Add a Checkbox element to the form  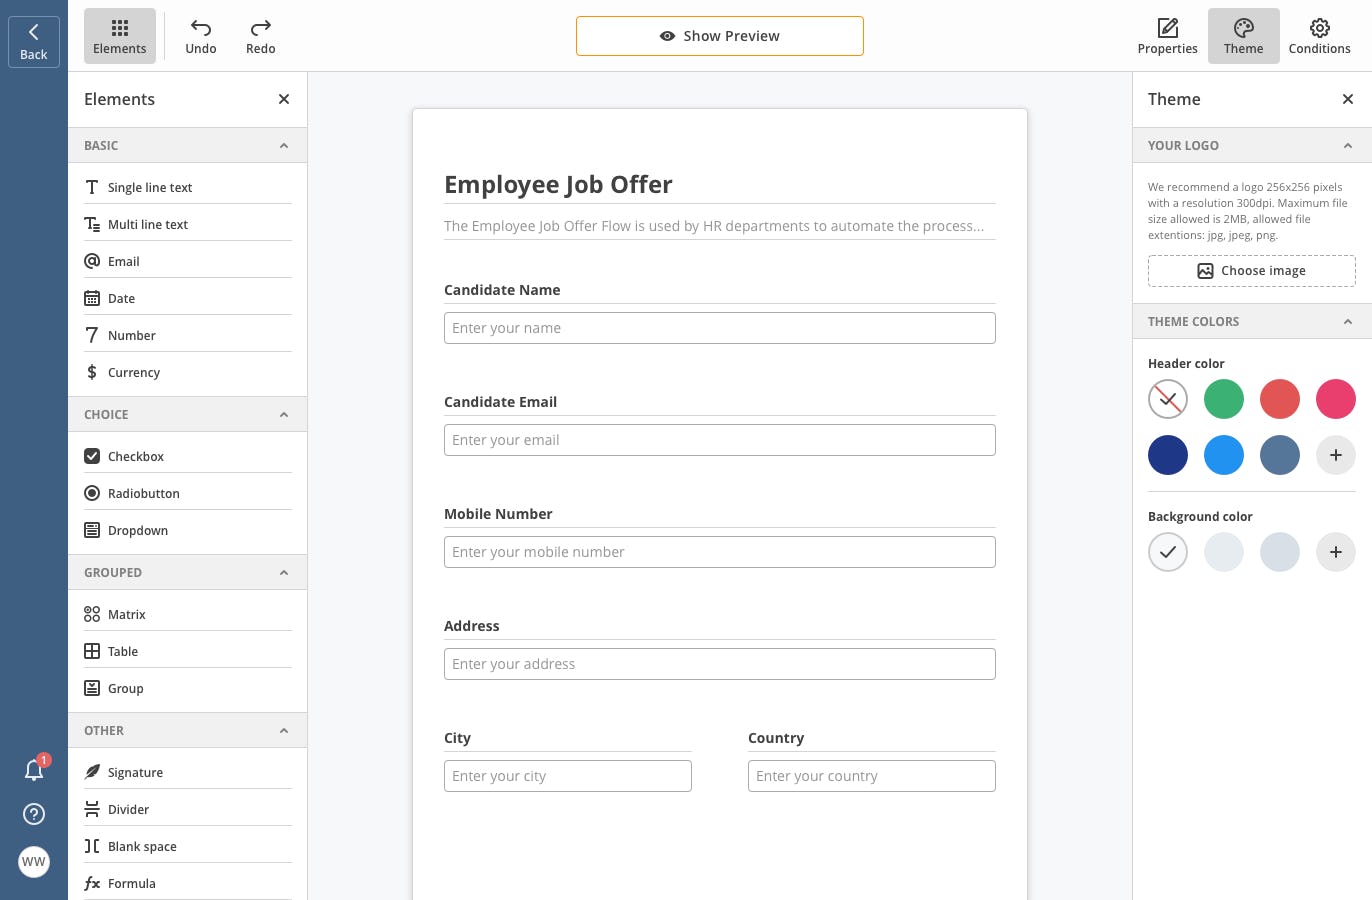tap(135, 456)
